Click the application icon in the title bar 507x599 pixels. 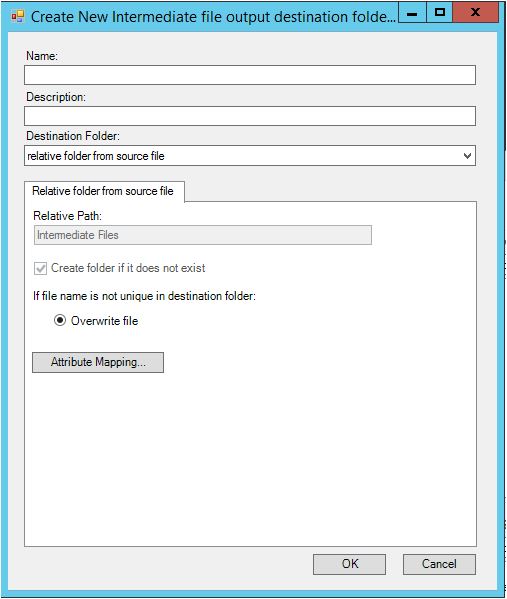click(18, 16)
